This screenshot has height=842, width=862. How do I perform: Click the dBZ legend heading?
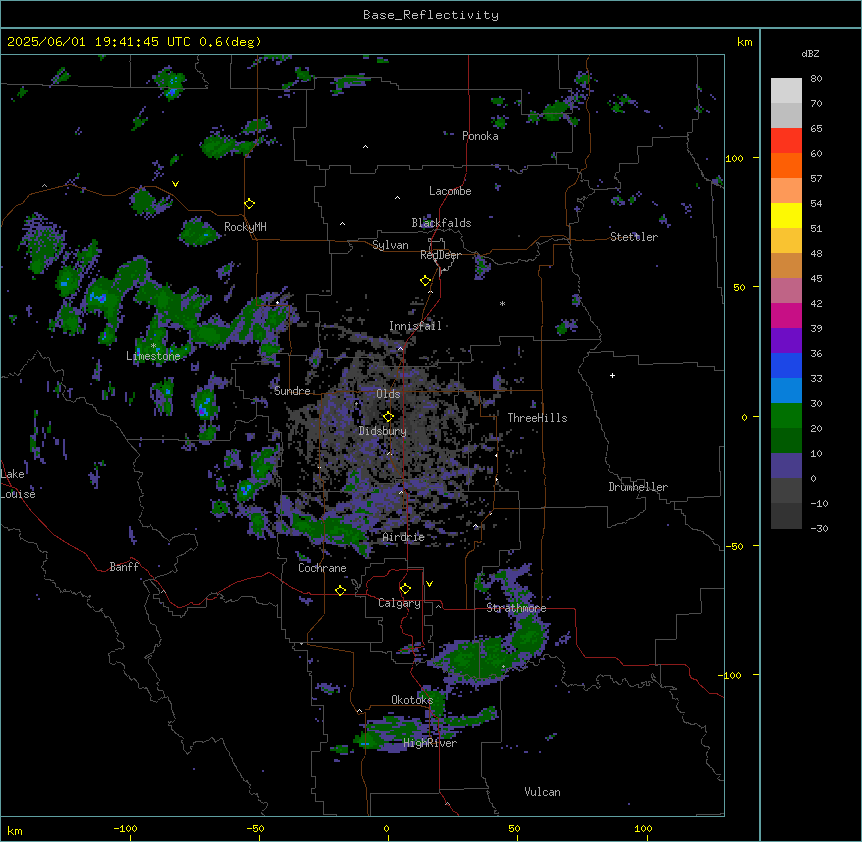click(x=810, y=53)
